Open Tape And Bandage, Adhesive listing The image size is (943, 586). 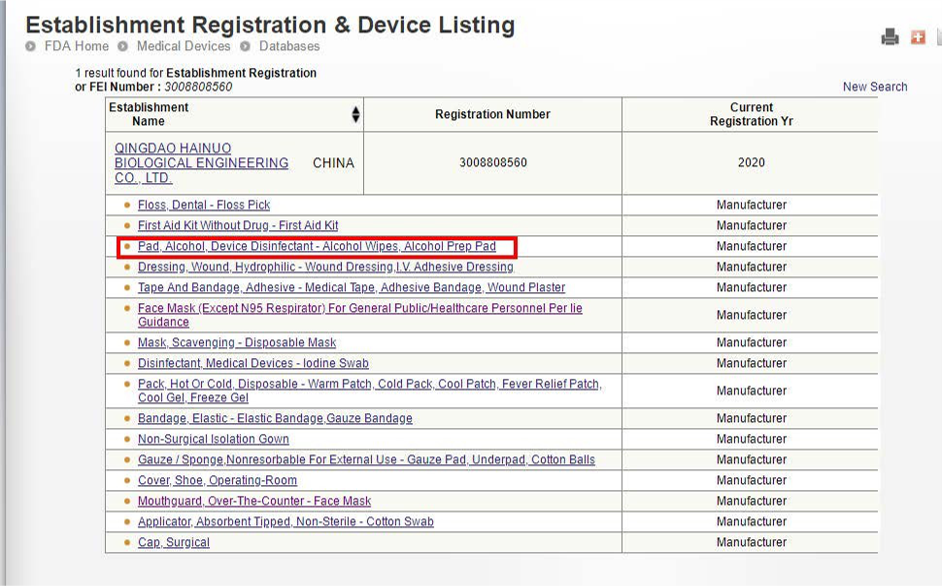click(351, 288)
